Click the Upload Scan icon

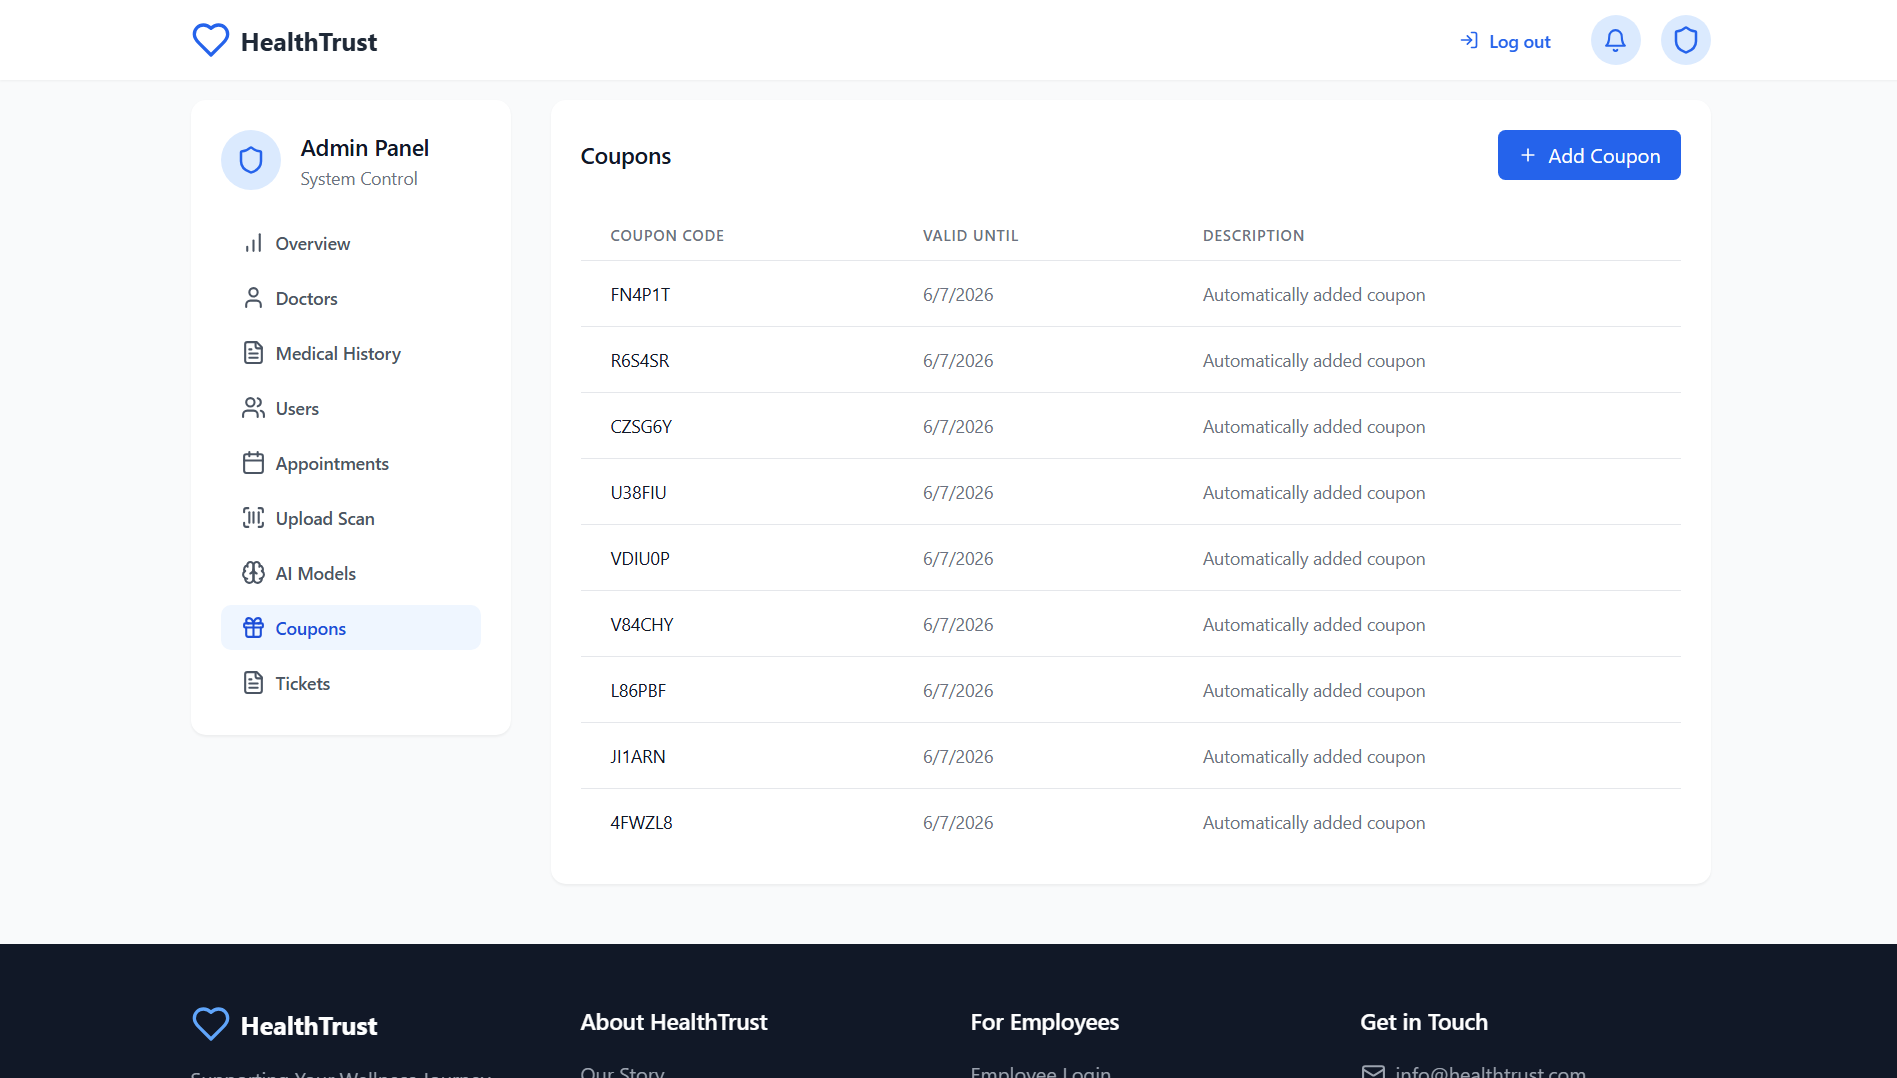(253, 518)
